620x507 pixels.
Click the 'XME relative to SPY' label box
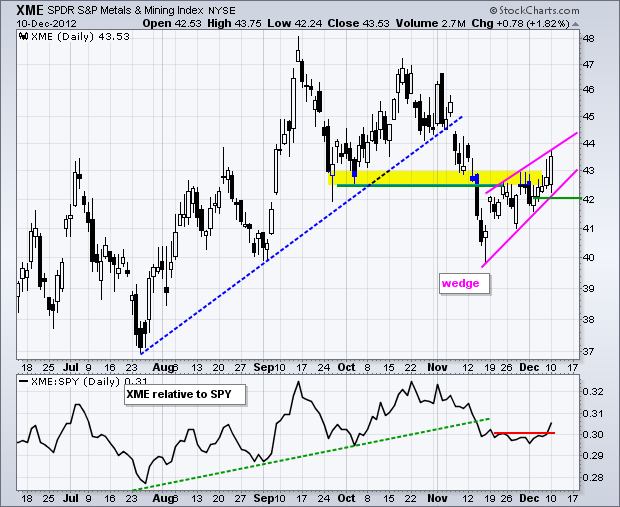point(185,394)
